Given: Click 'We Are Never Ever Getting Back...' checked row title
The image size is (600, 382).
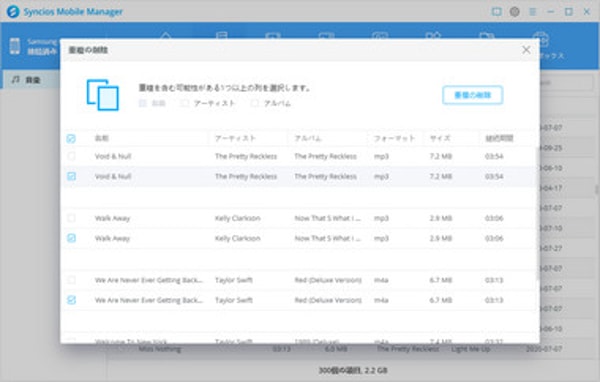Looking at the screenshot, I should (149, 300).
